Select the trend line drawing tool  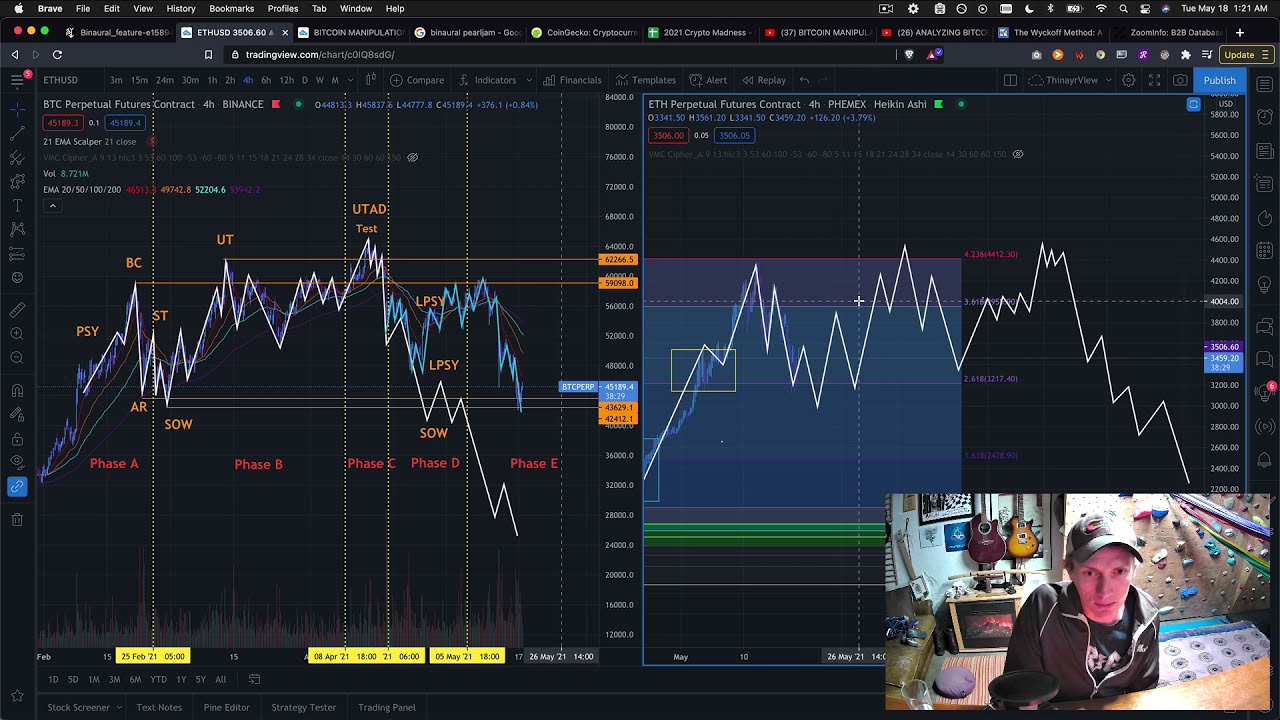click(x=17, y=133)
